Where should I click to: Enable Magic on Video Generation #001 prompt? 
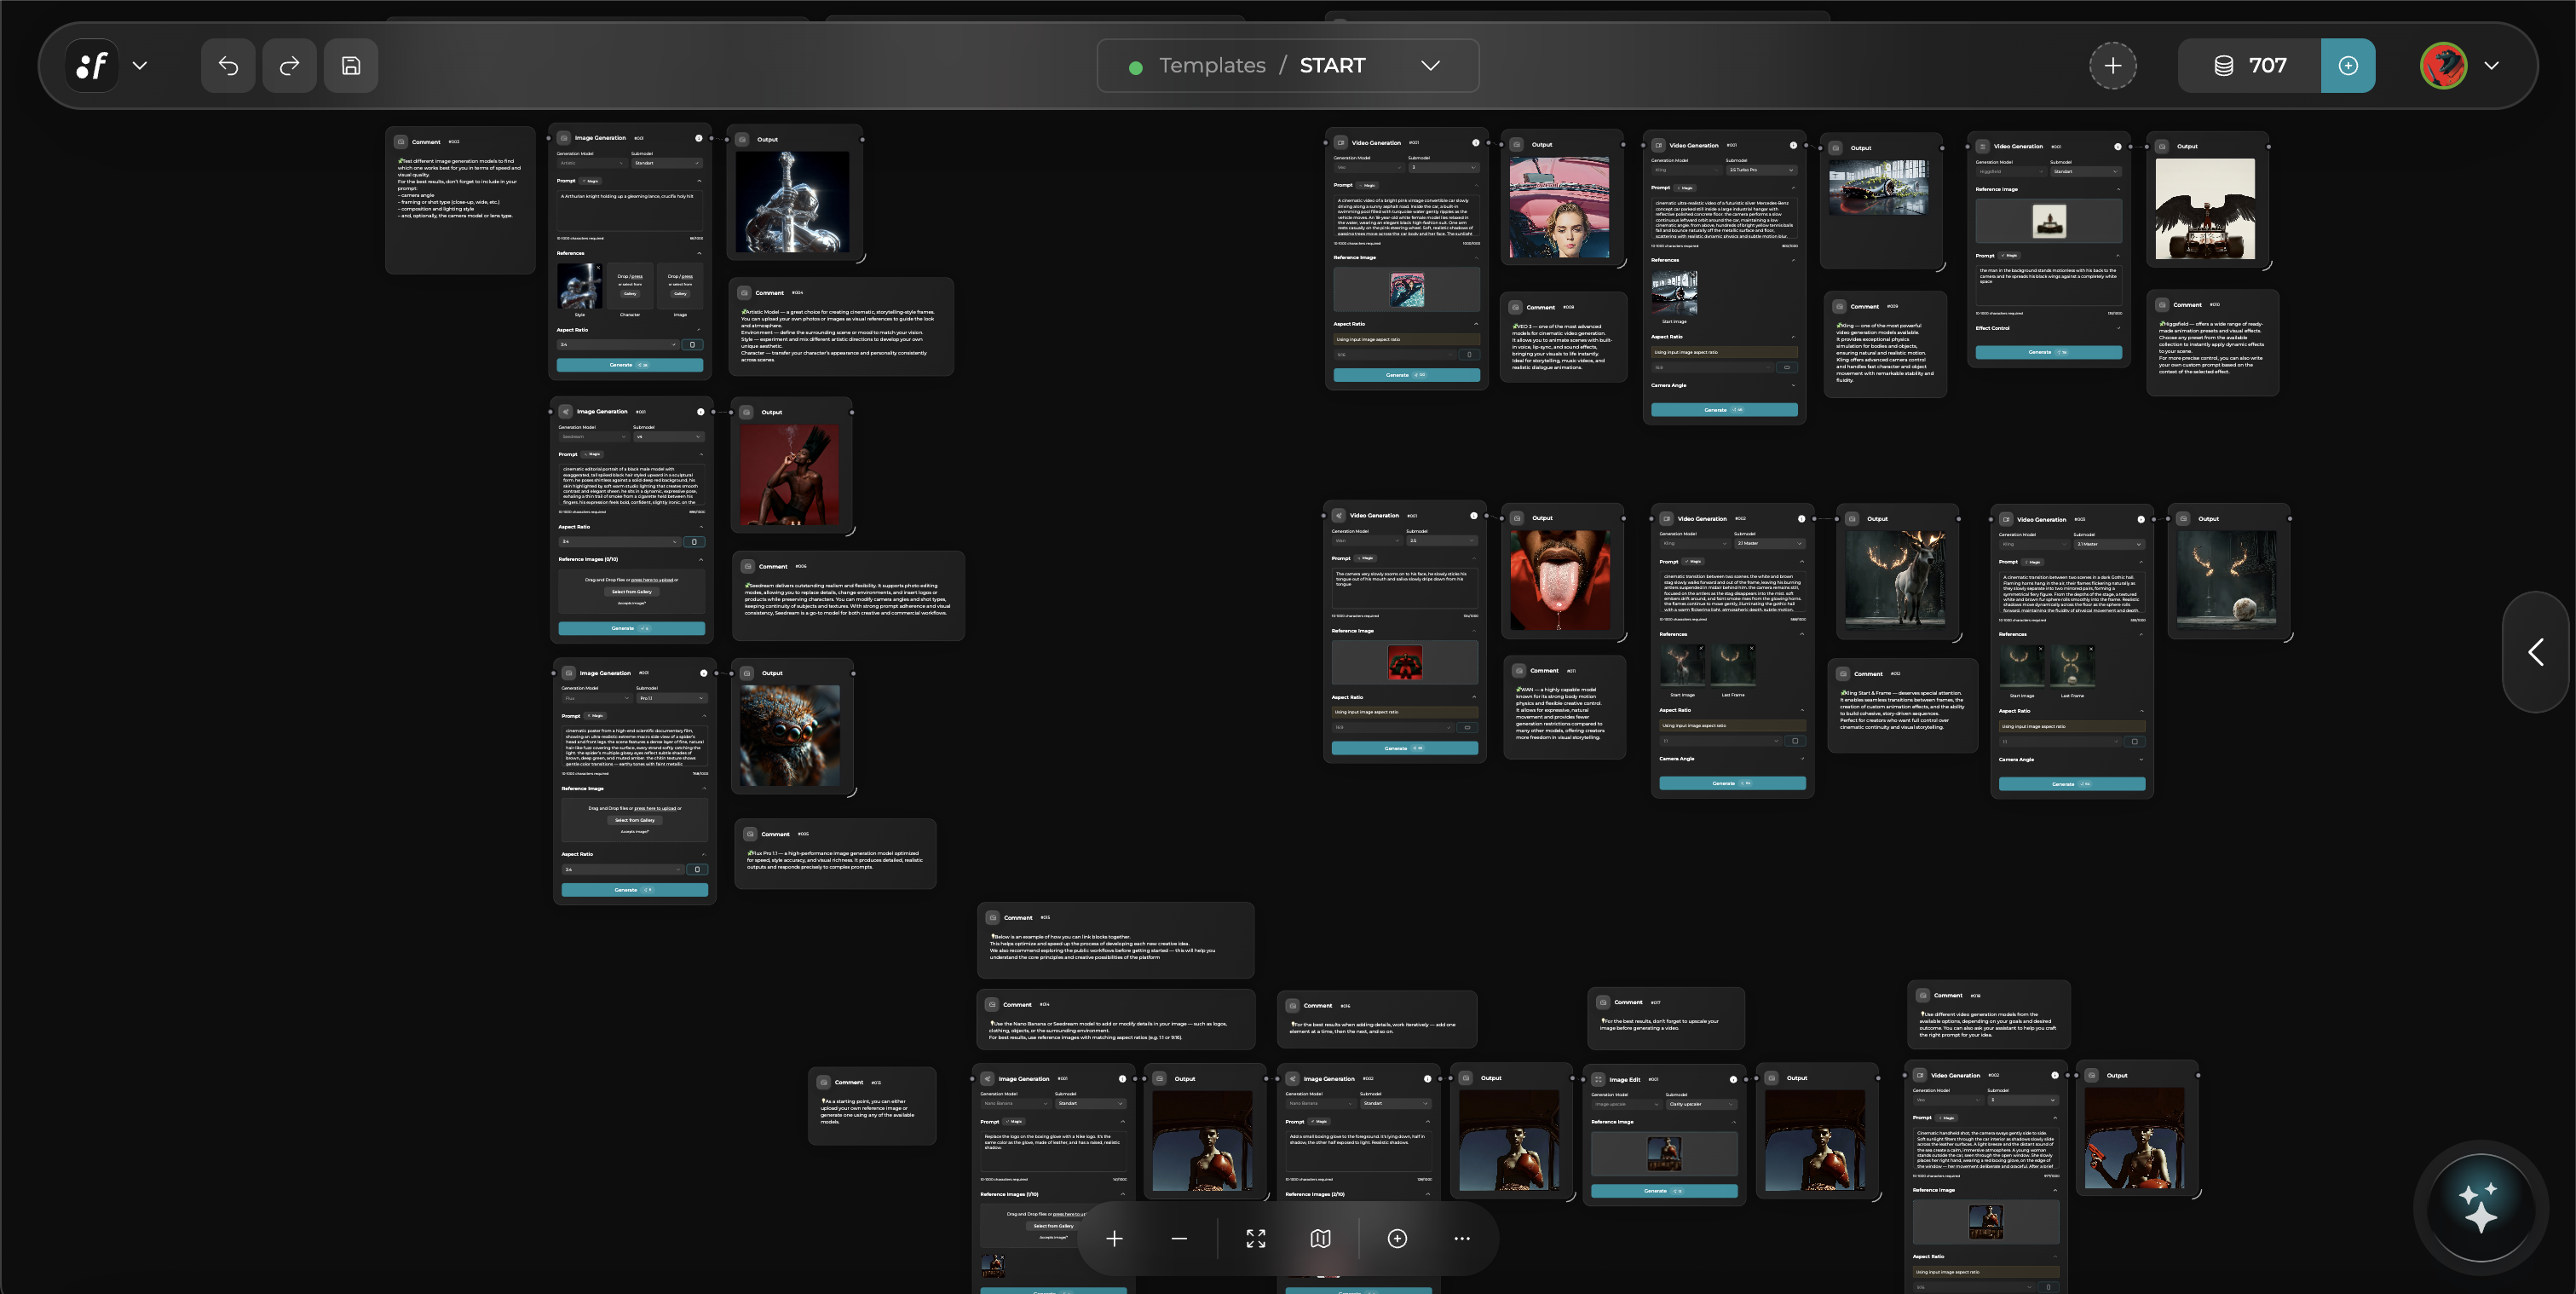(x=1368, y=186)
